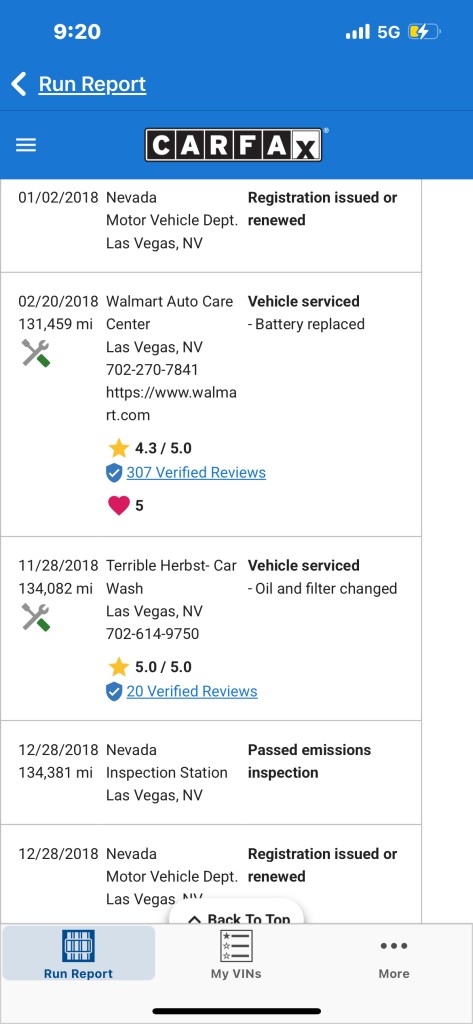Screen dimensions: 473x1024
Task: Switch to Run Report bottom tab
Action: click(78, 953)
